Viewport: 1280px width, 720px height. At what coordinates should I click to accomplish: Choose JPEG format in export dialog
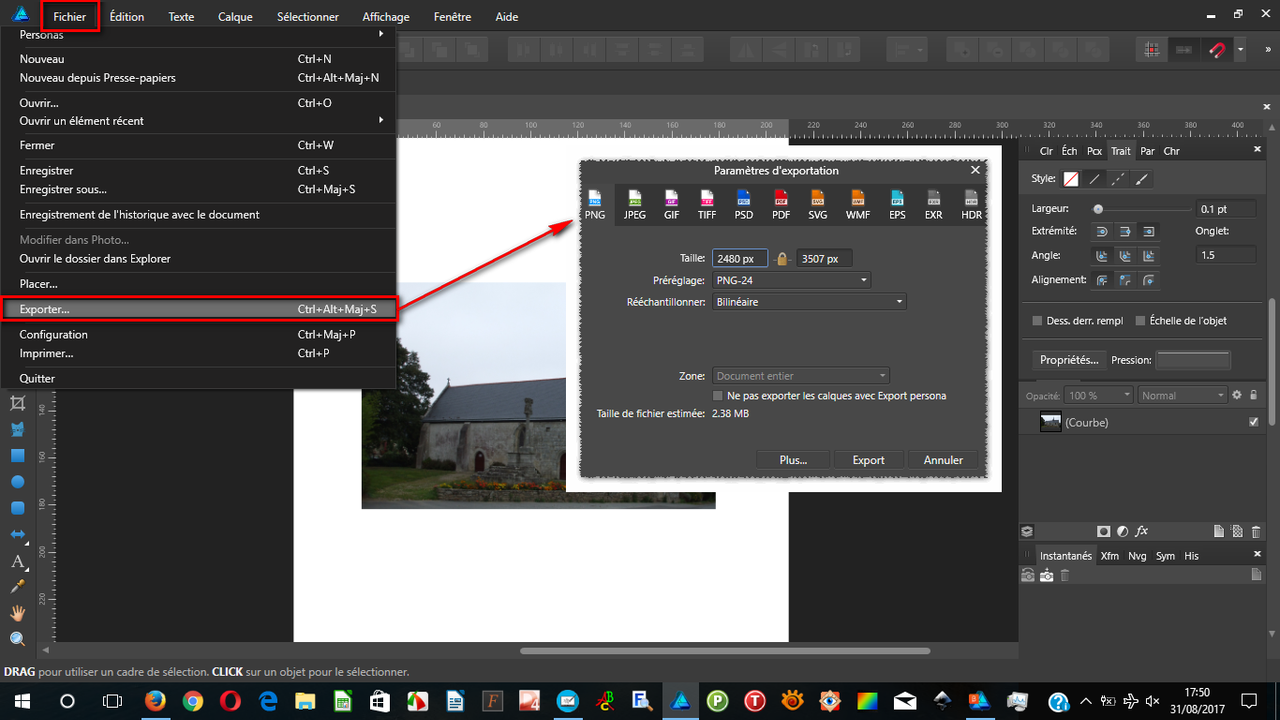[x=635, y=205]
